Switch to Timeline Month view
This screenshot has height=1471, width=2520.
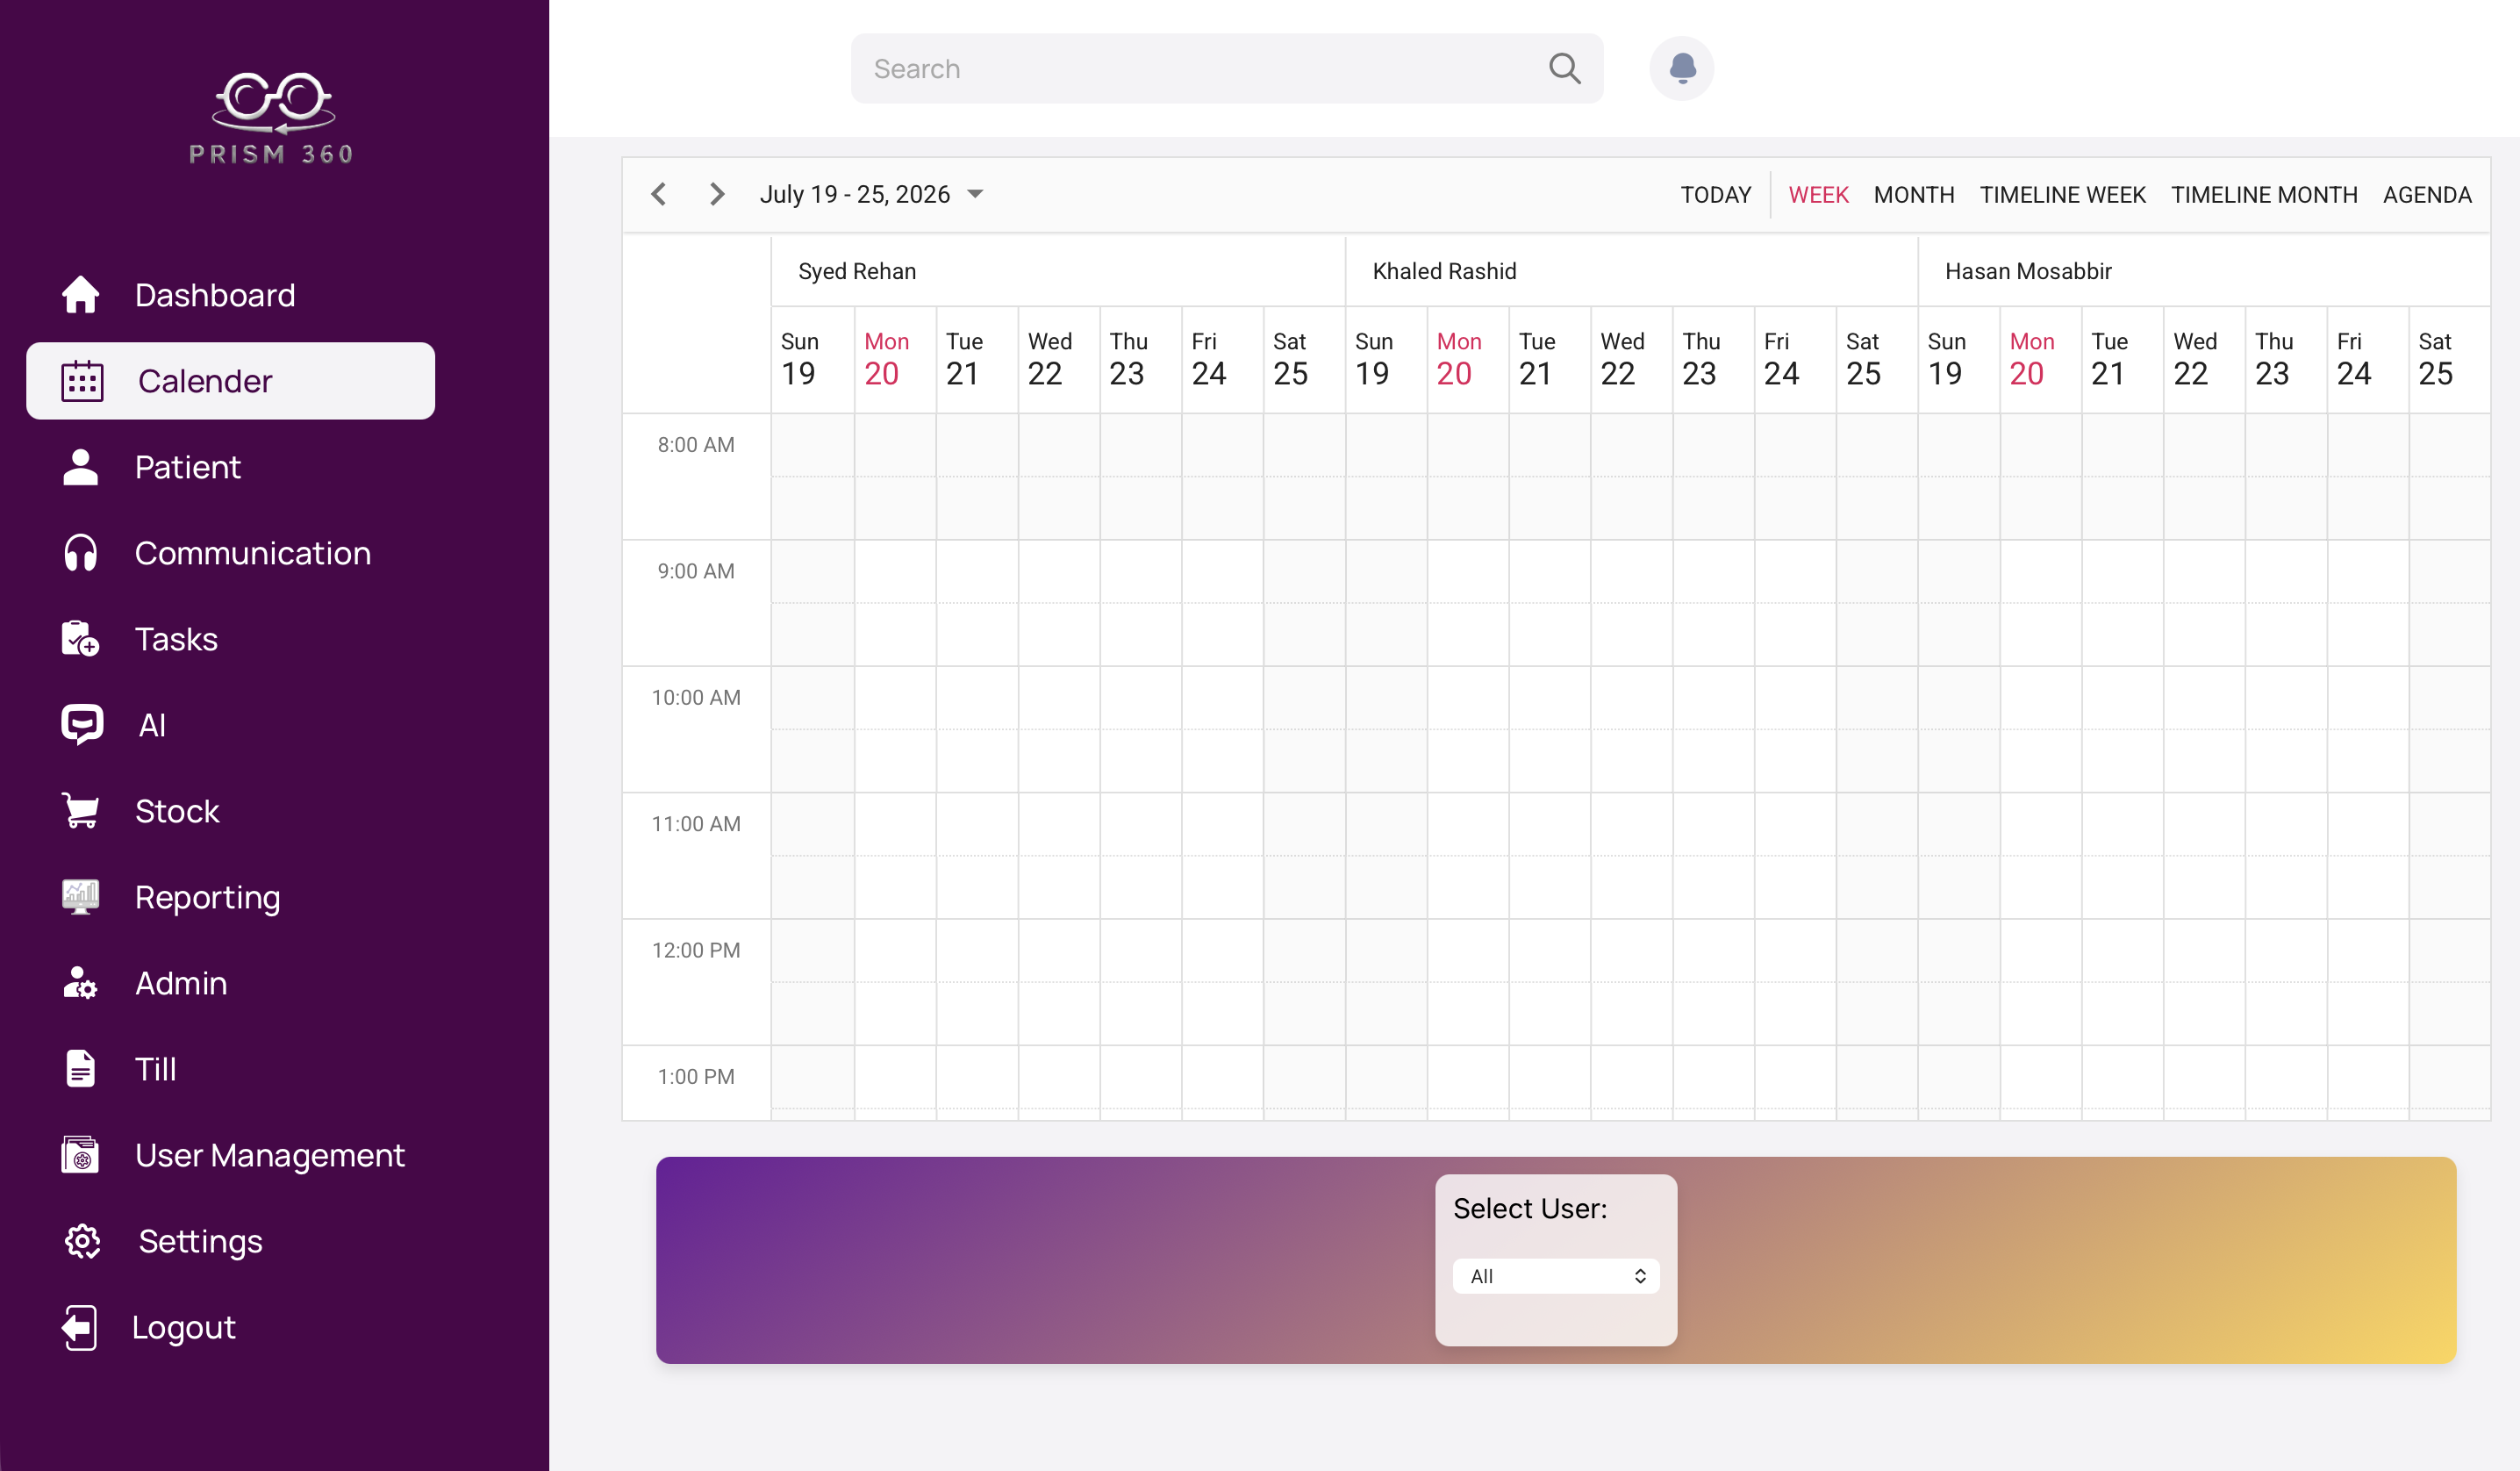(2264, 195)
